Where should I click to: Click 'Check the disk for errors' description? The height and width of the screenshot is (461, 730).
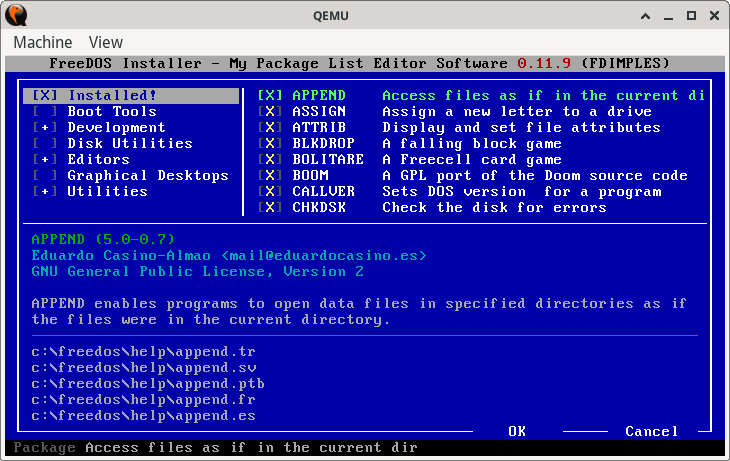point(494,207)
